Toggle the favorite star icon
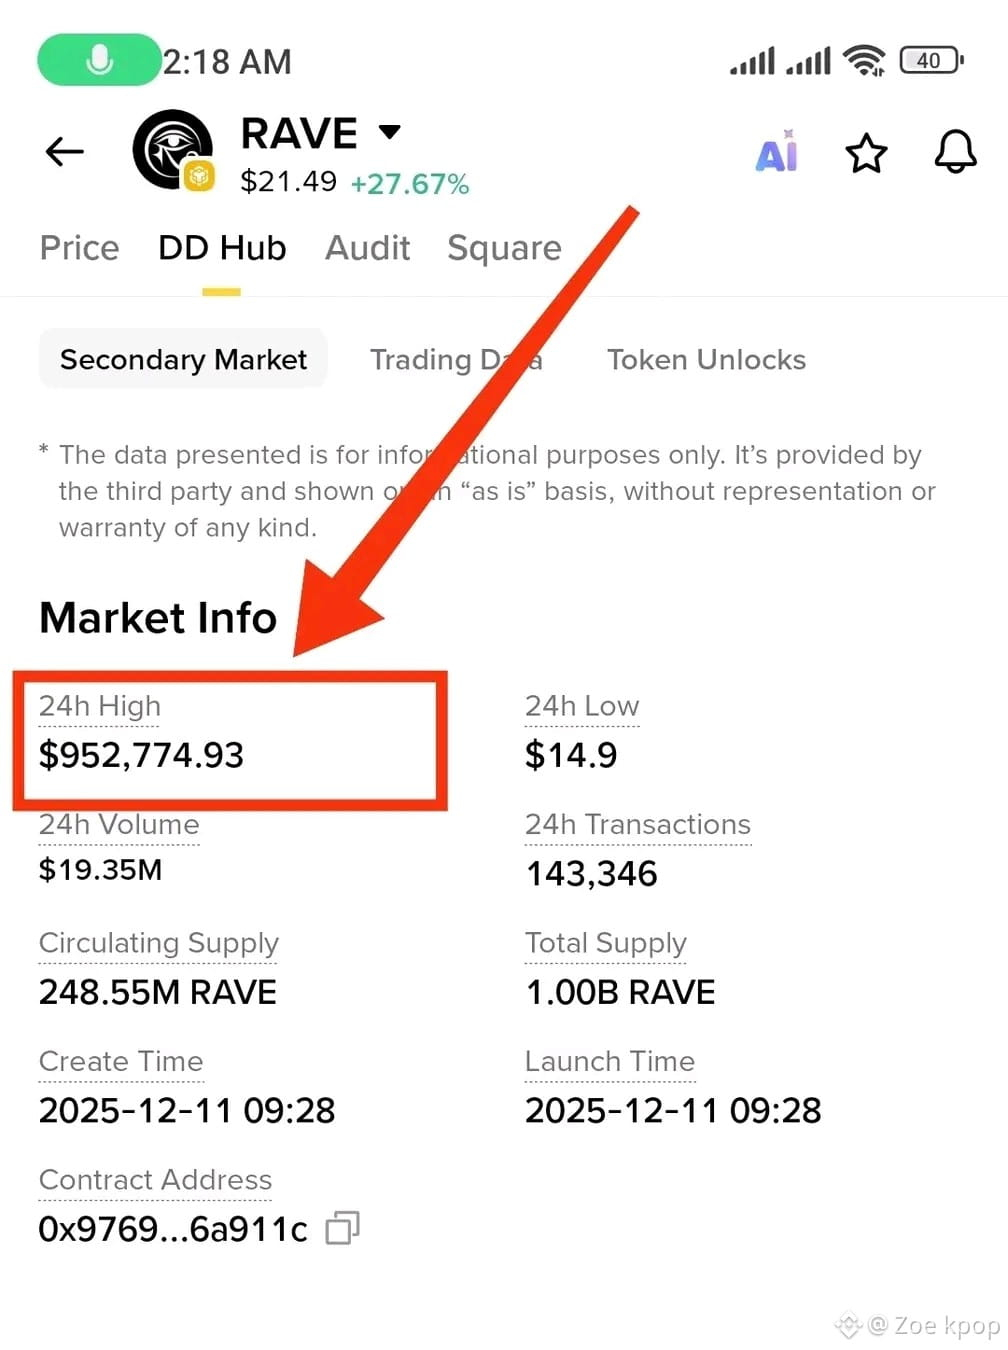Screen dimensions: 1008x1350 click(x=866, y=153)
